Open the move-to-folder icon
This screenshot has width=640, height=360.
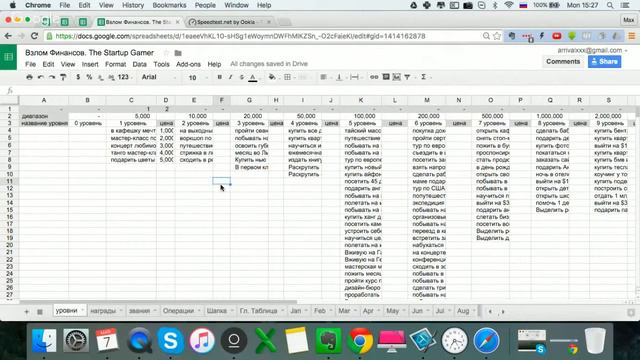tap(178, 53)
